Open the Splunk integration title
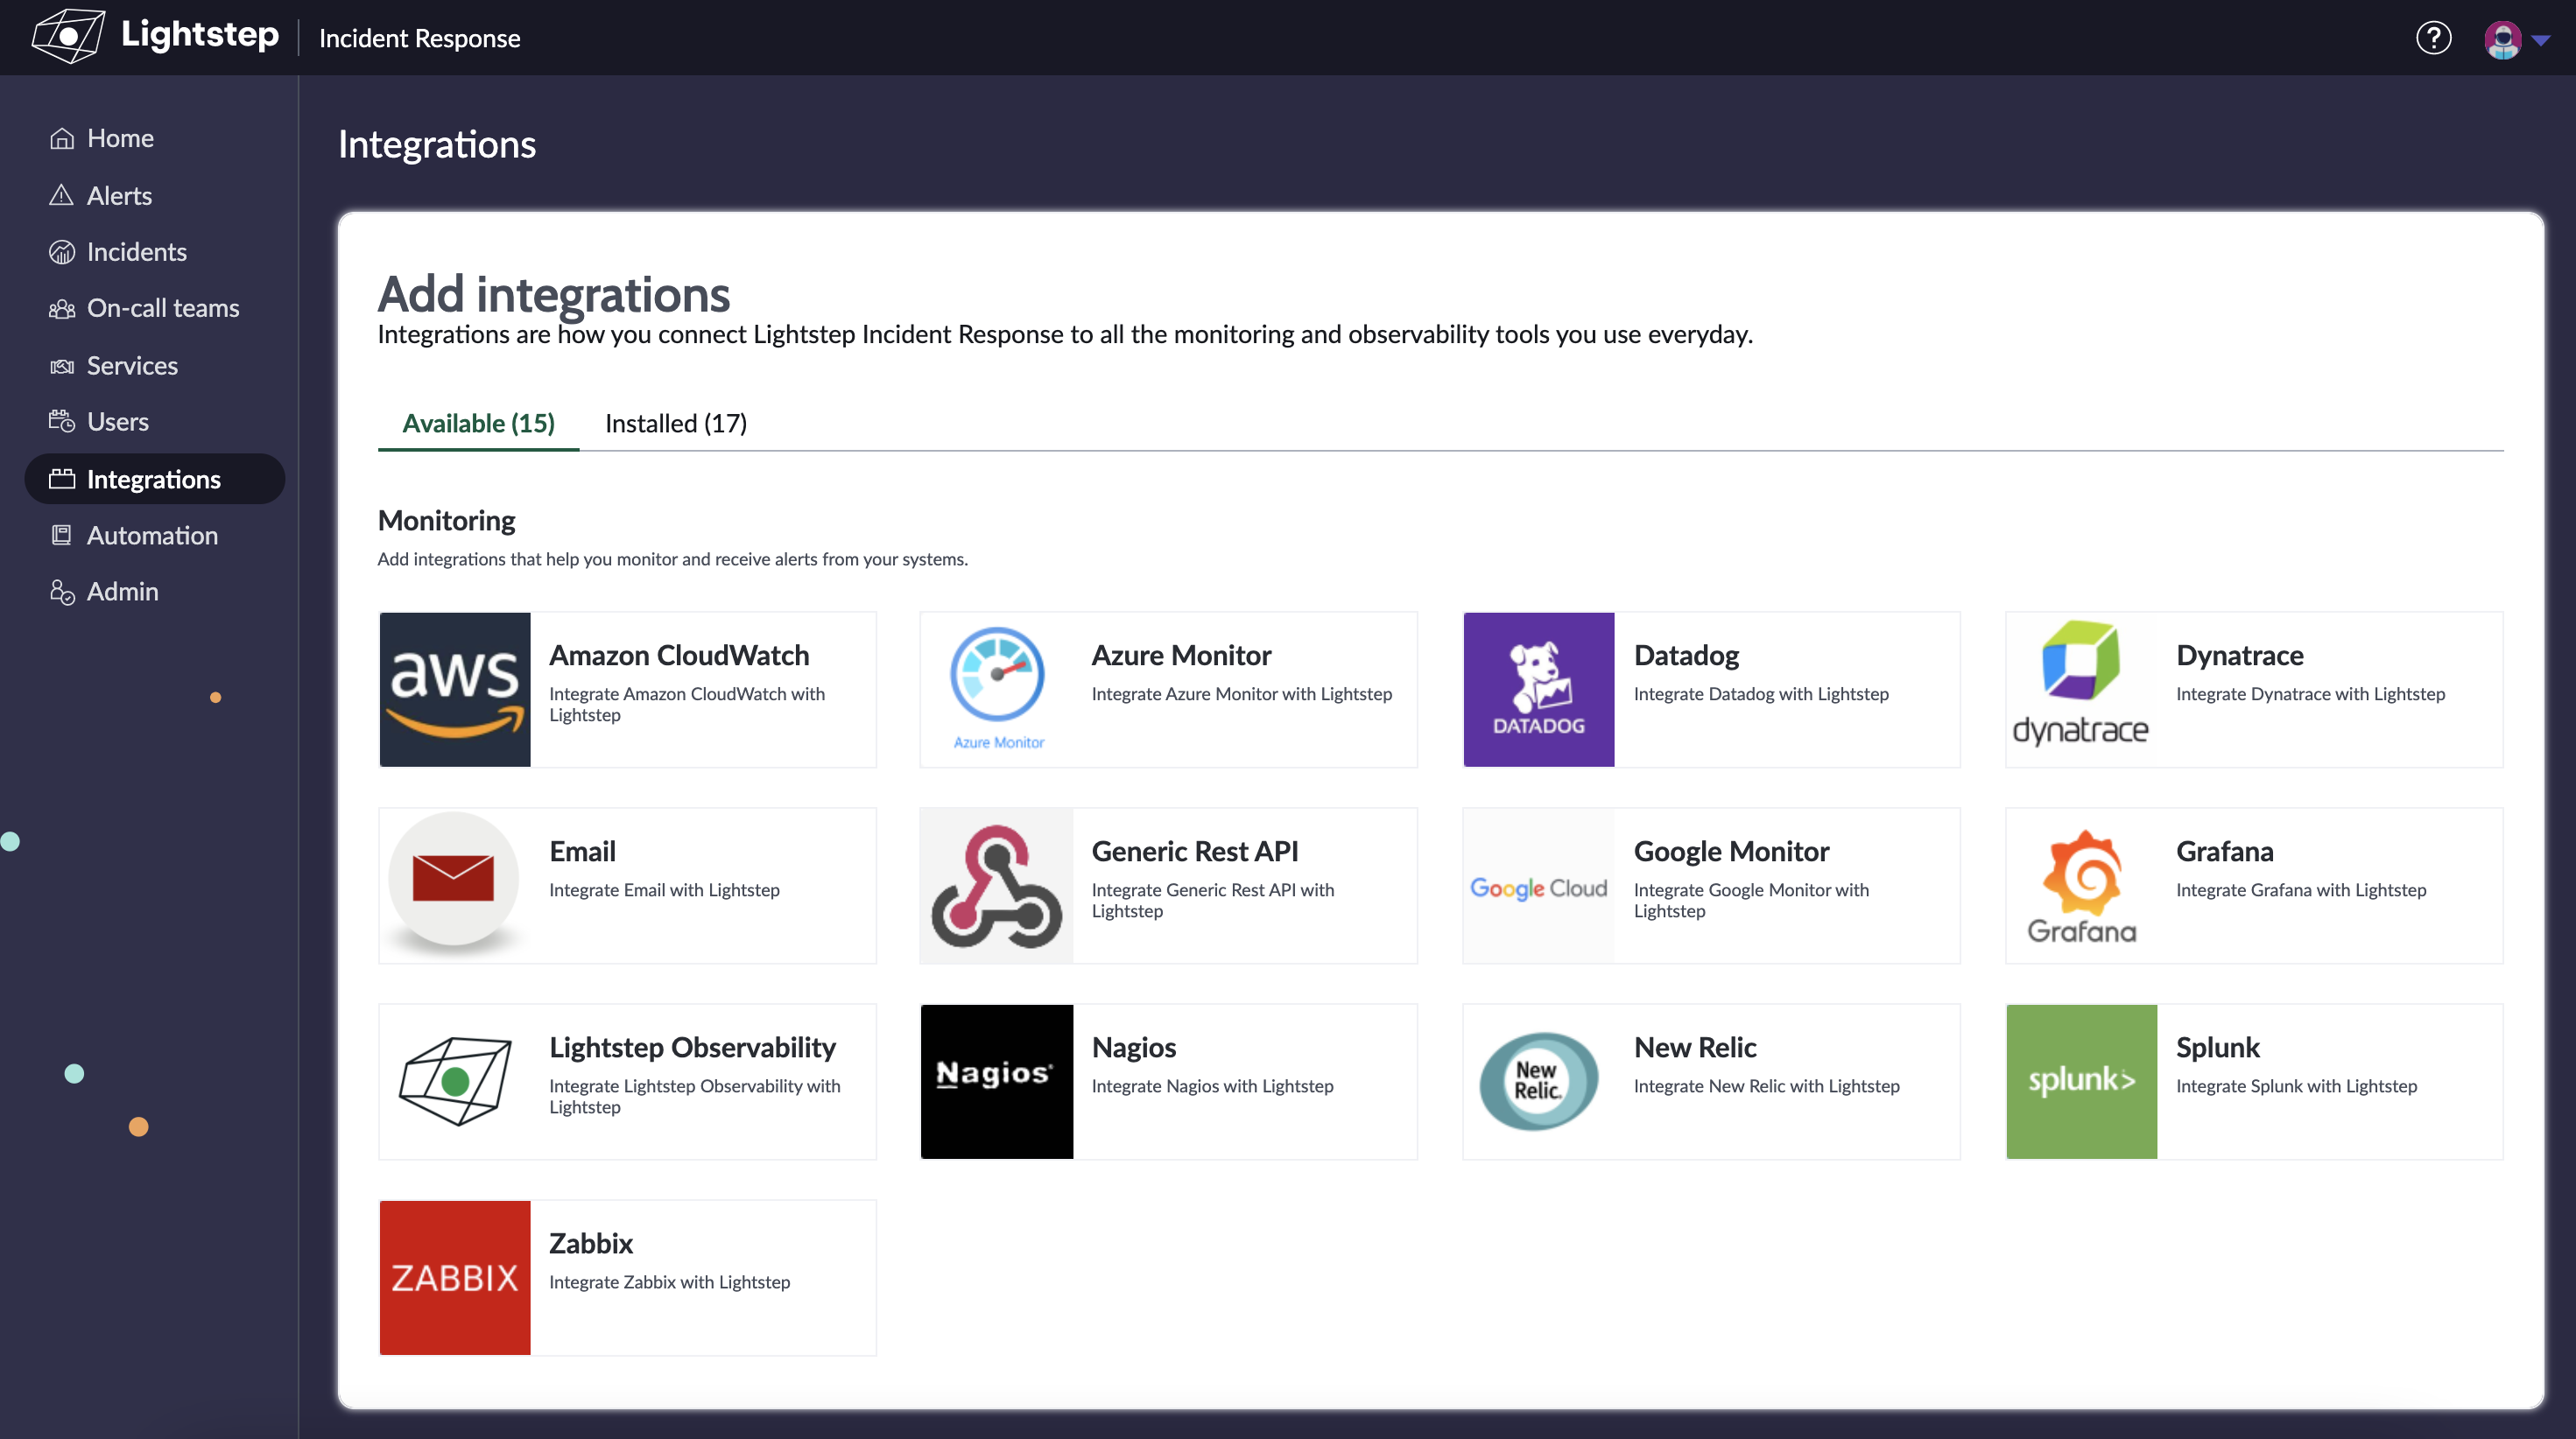Image resolution: width=2576 pixels, height=1439 pixels. tap(2217, 1047)
